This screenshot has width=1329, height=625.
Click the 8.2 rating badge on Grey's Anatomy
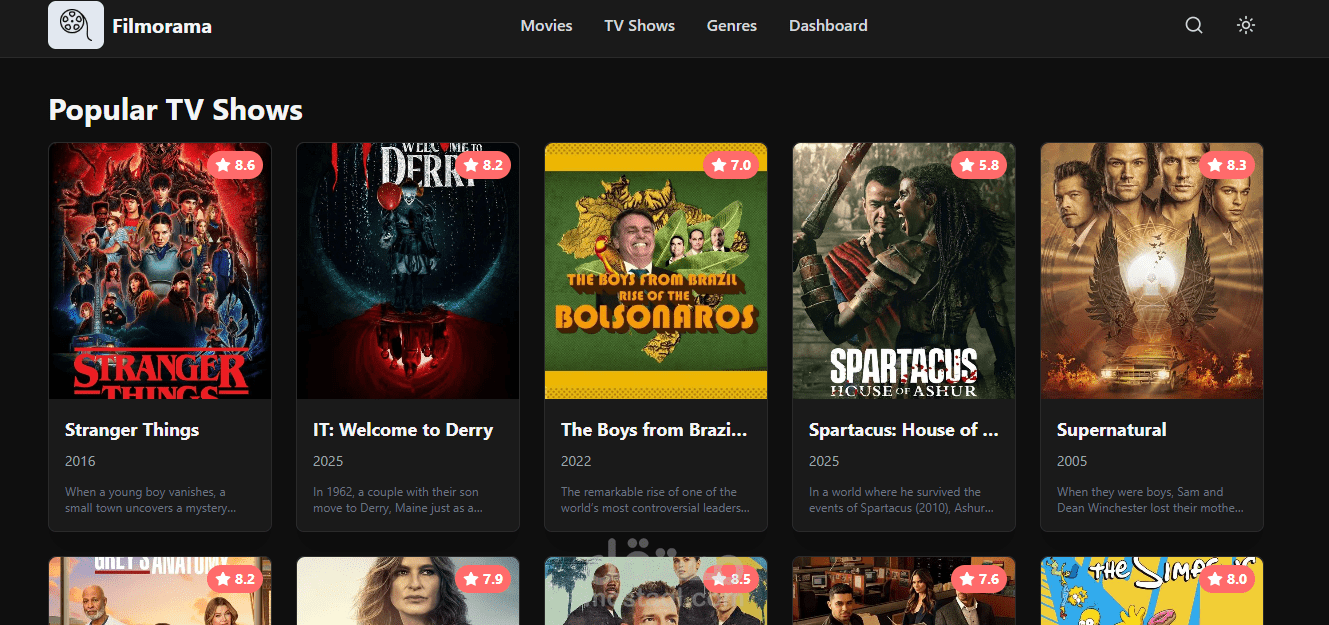coord(235,579)
